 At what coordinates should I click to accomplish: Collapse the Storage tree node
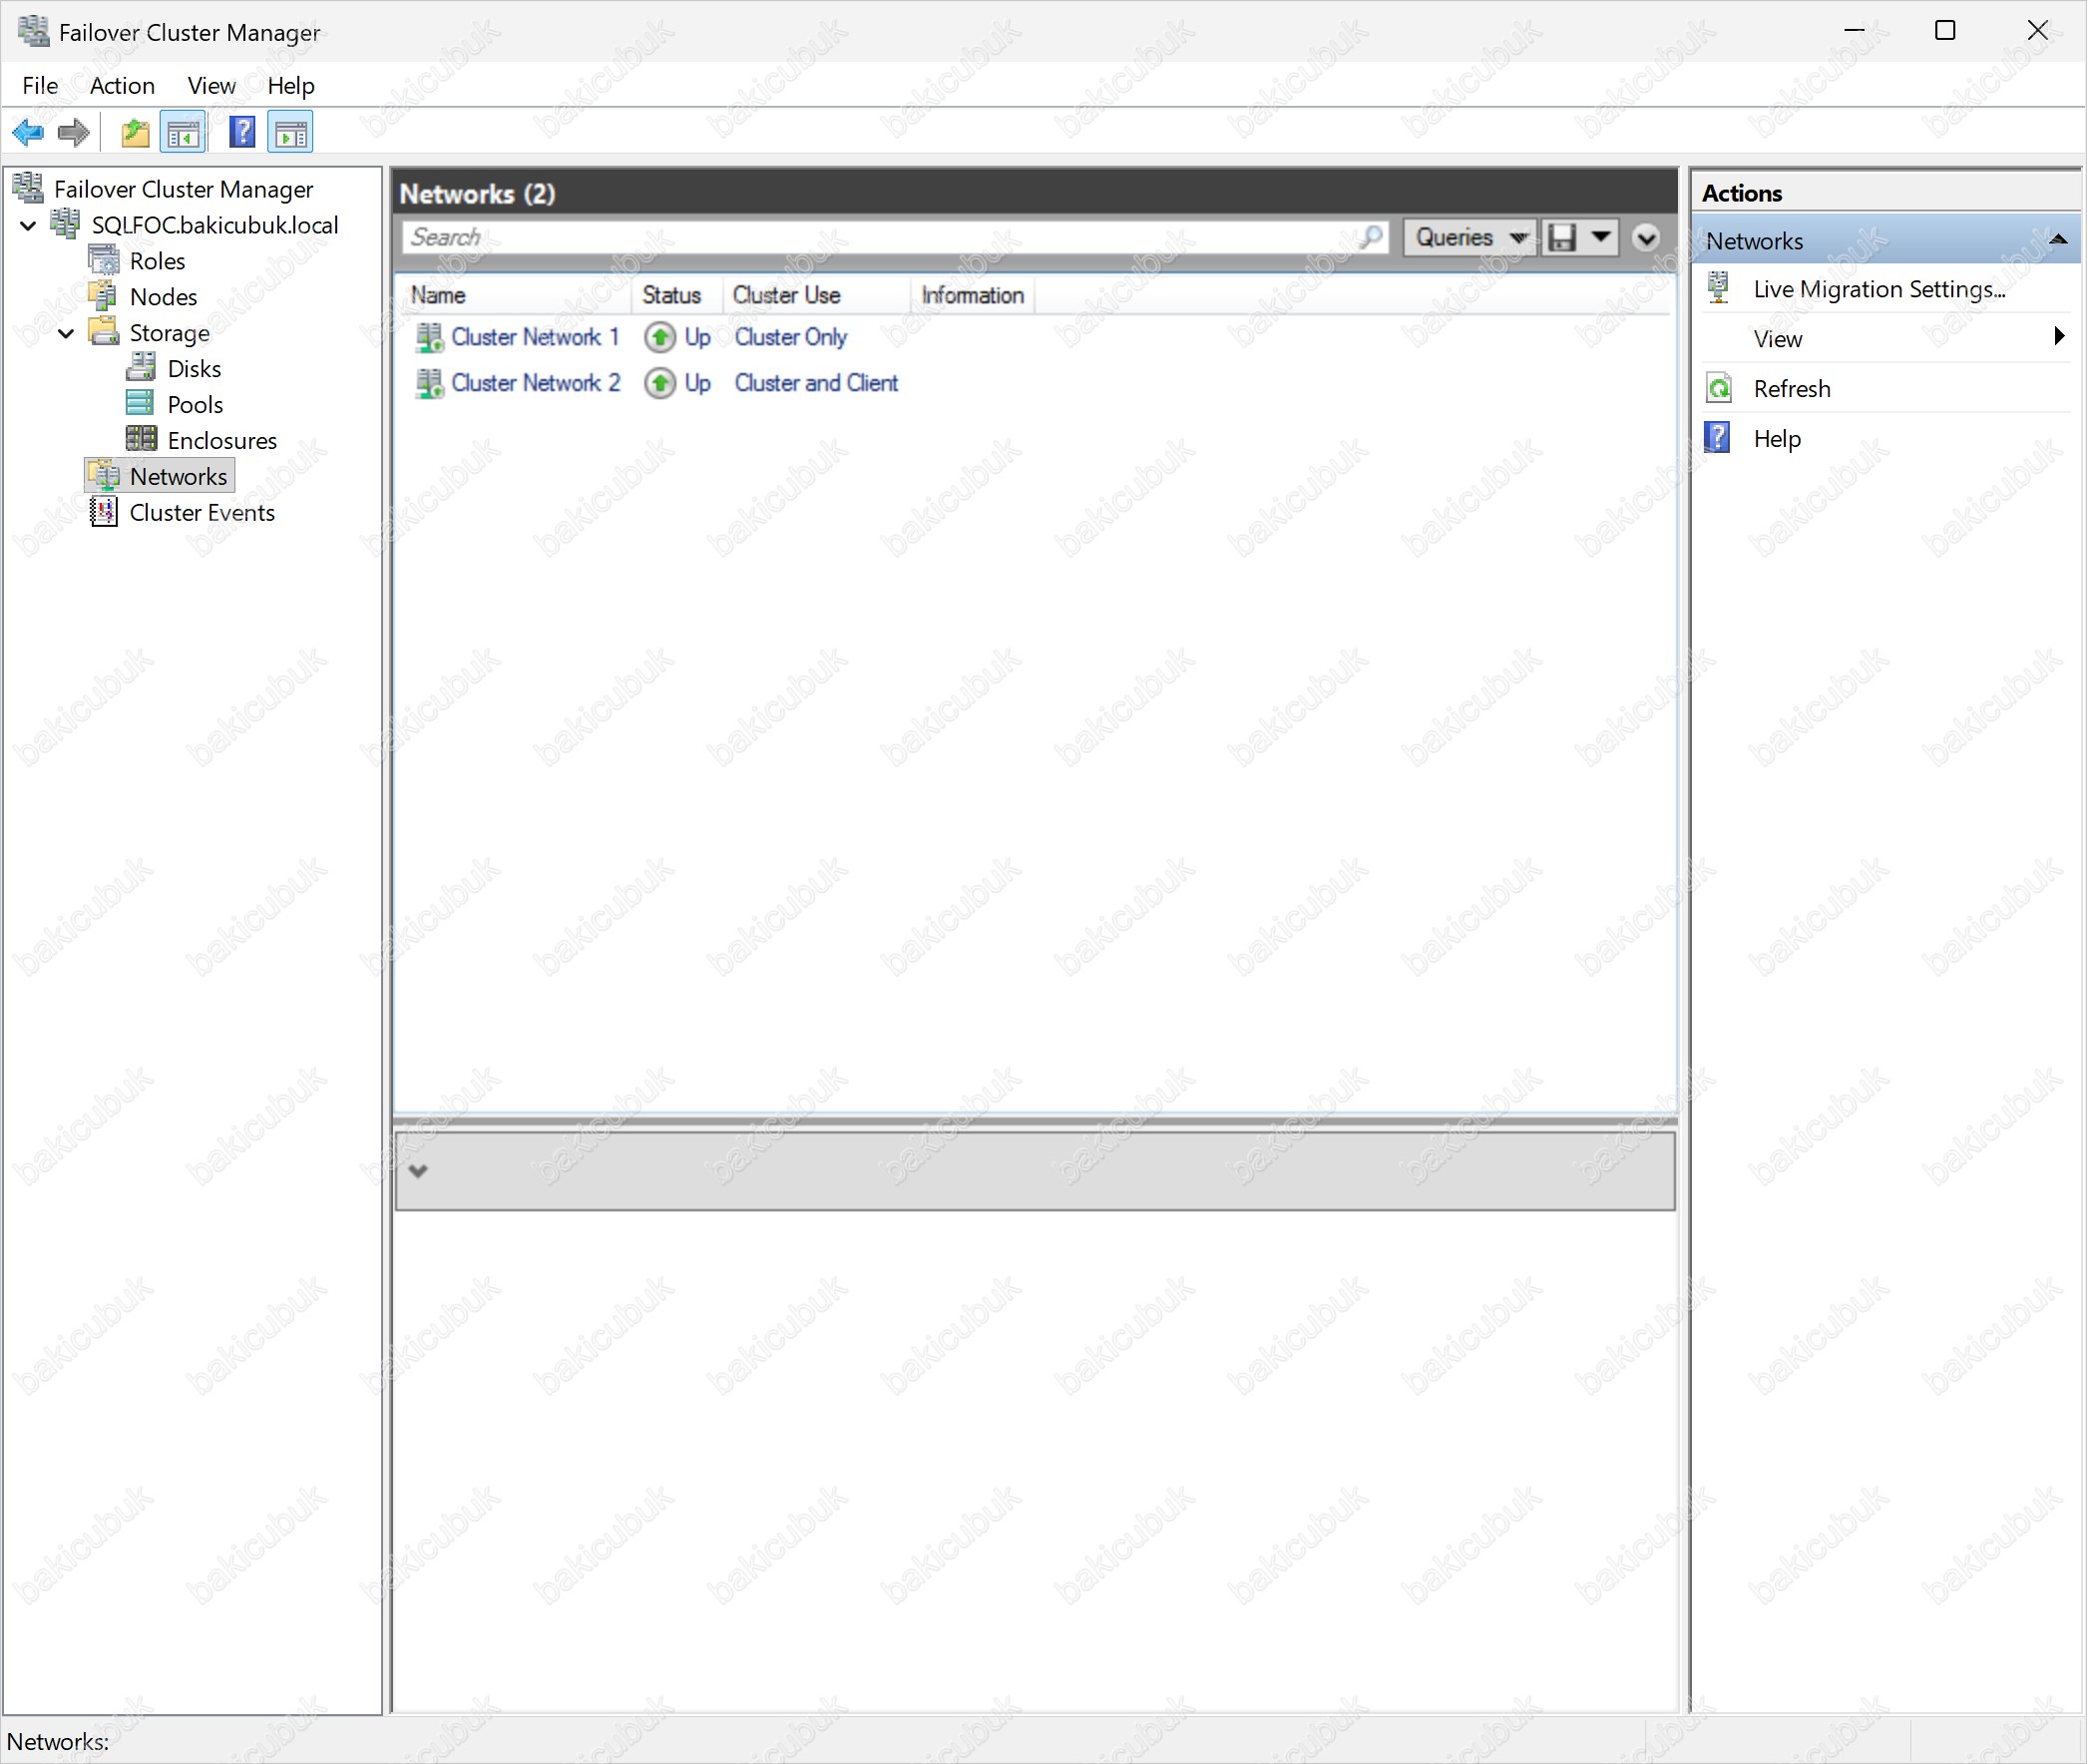click(66, 333)
